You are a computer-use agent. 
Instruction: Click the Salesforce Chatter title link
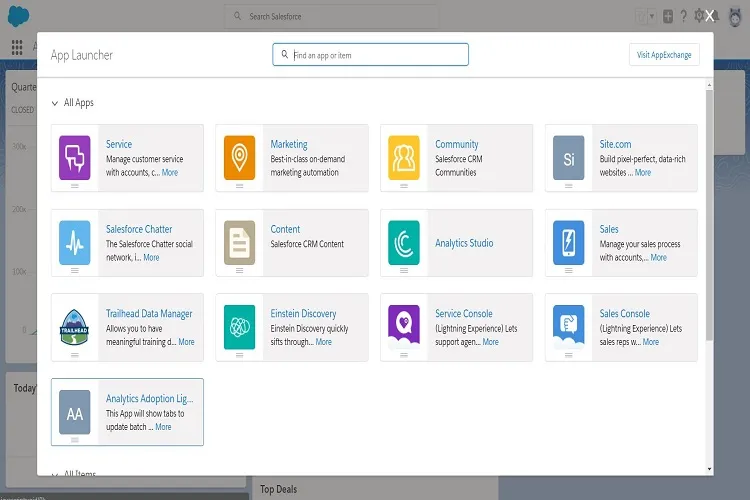(139, 229)
